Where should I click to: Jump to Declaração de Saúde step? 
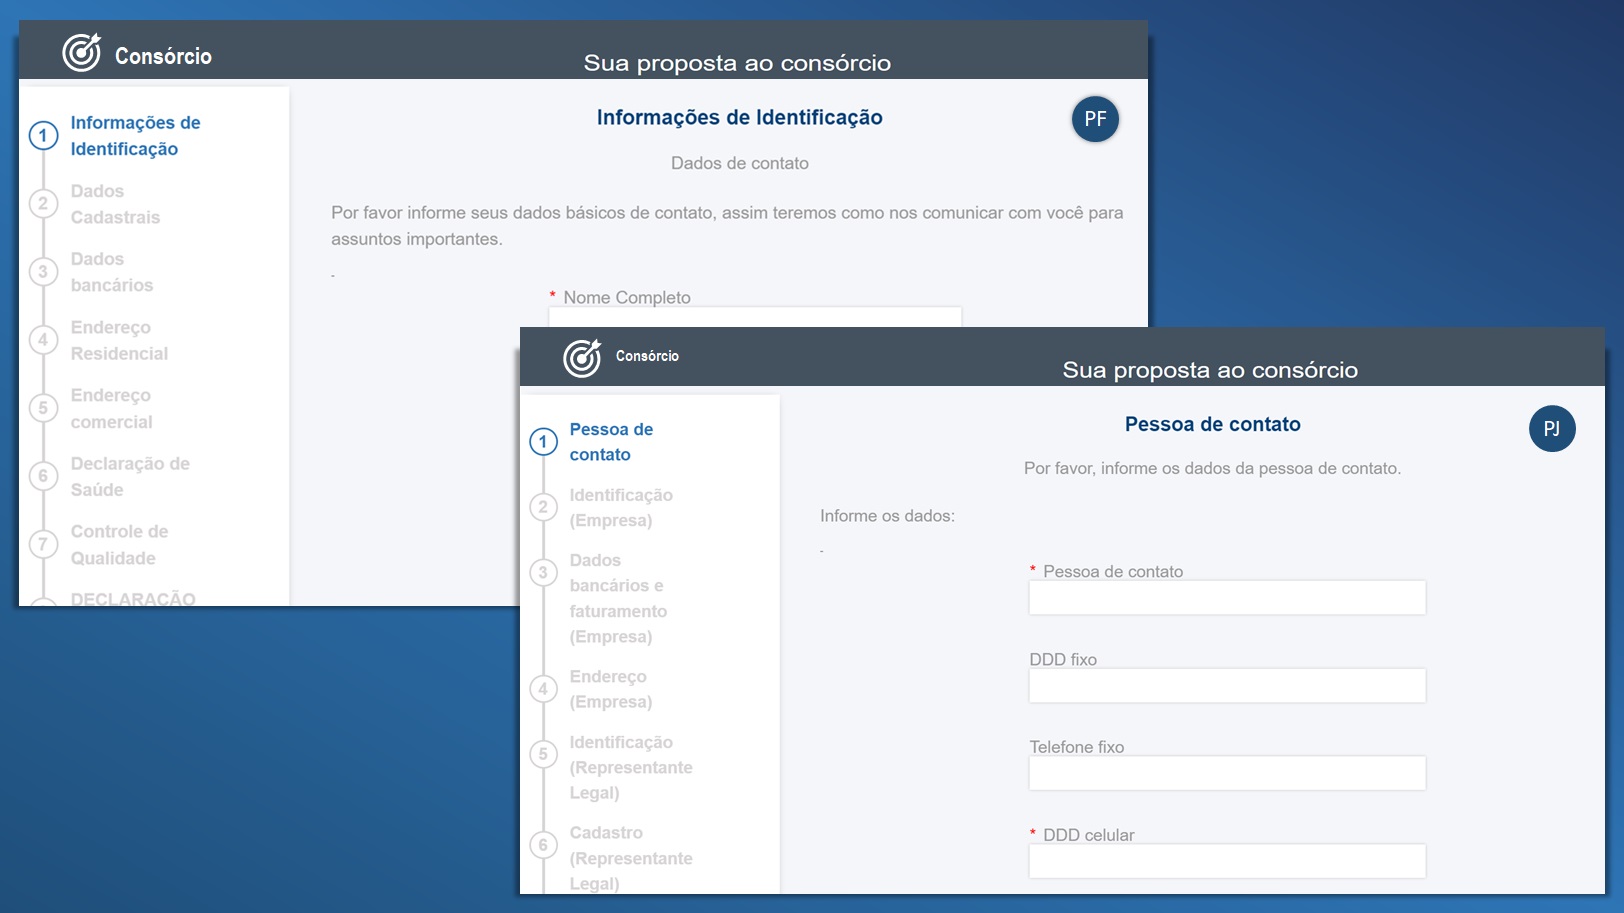(x=129, y=476)
